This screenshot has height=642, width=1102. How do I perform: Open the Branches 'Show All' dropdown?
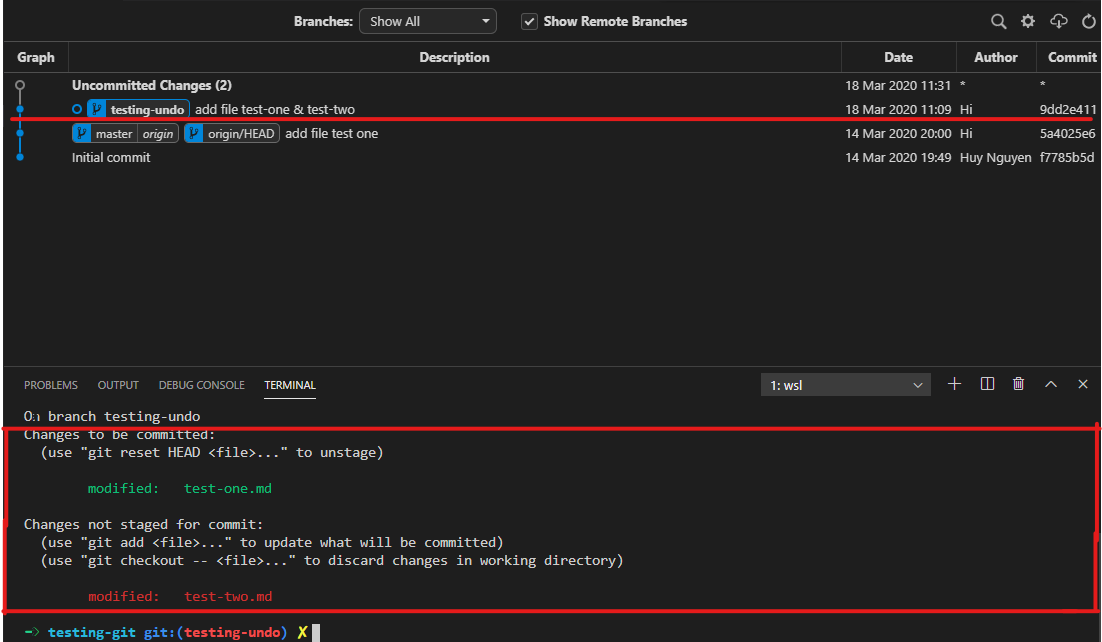pyautogui.click(x=429, y=21)
